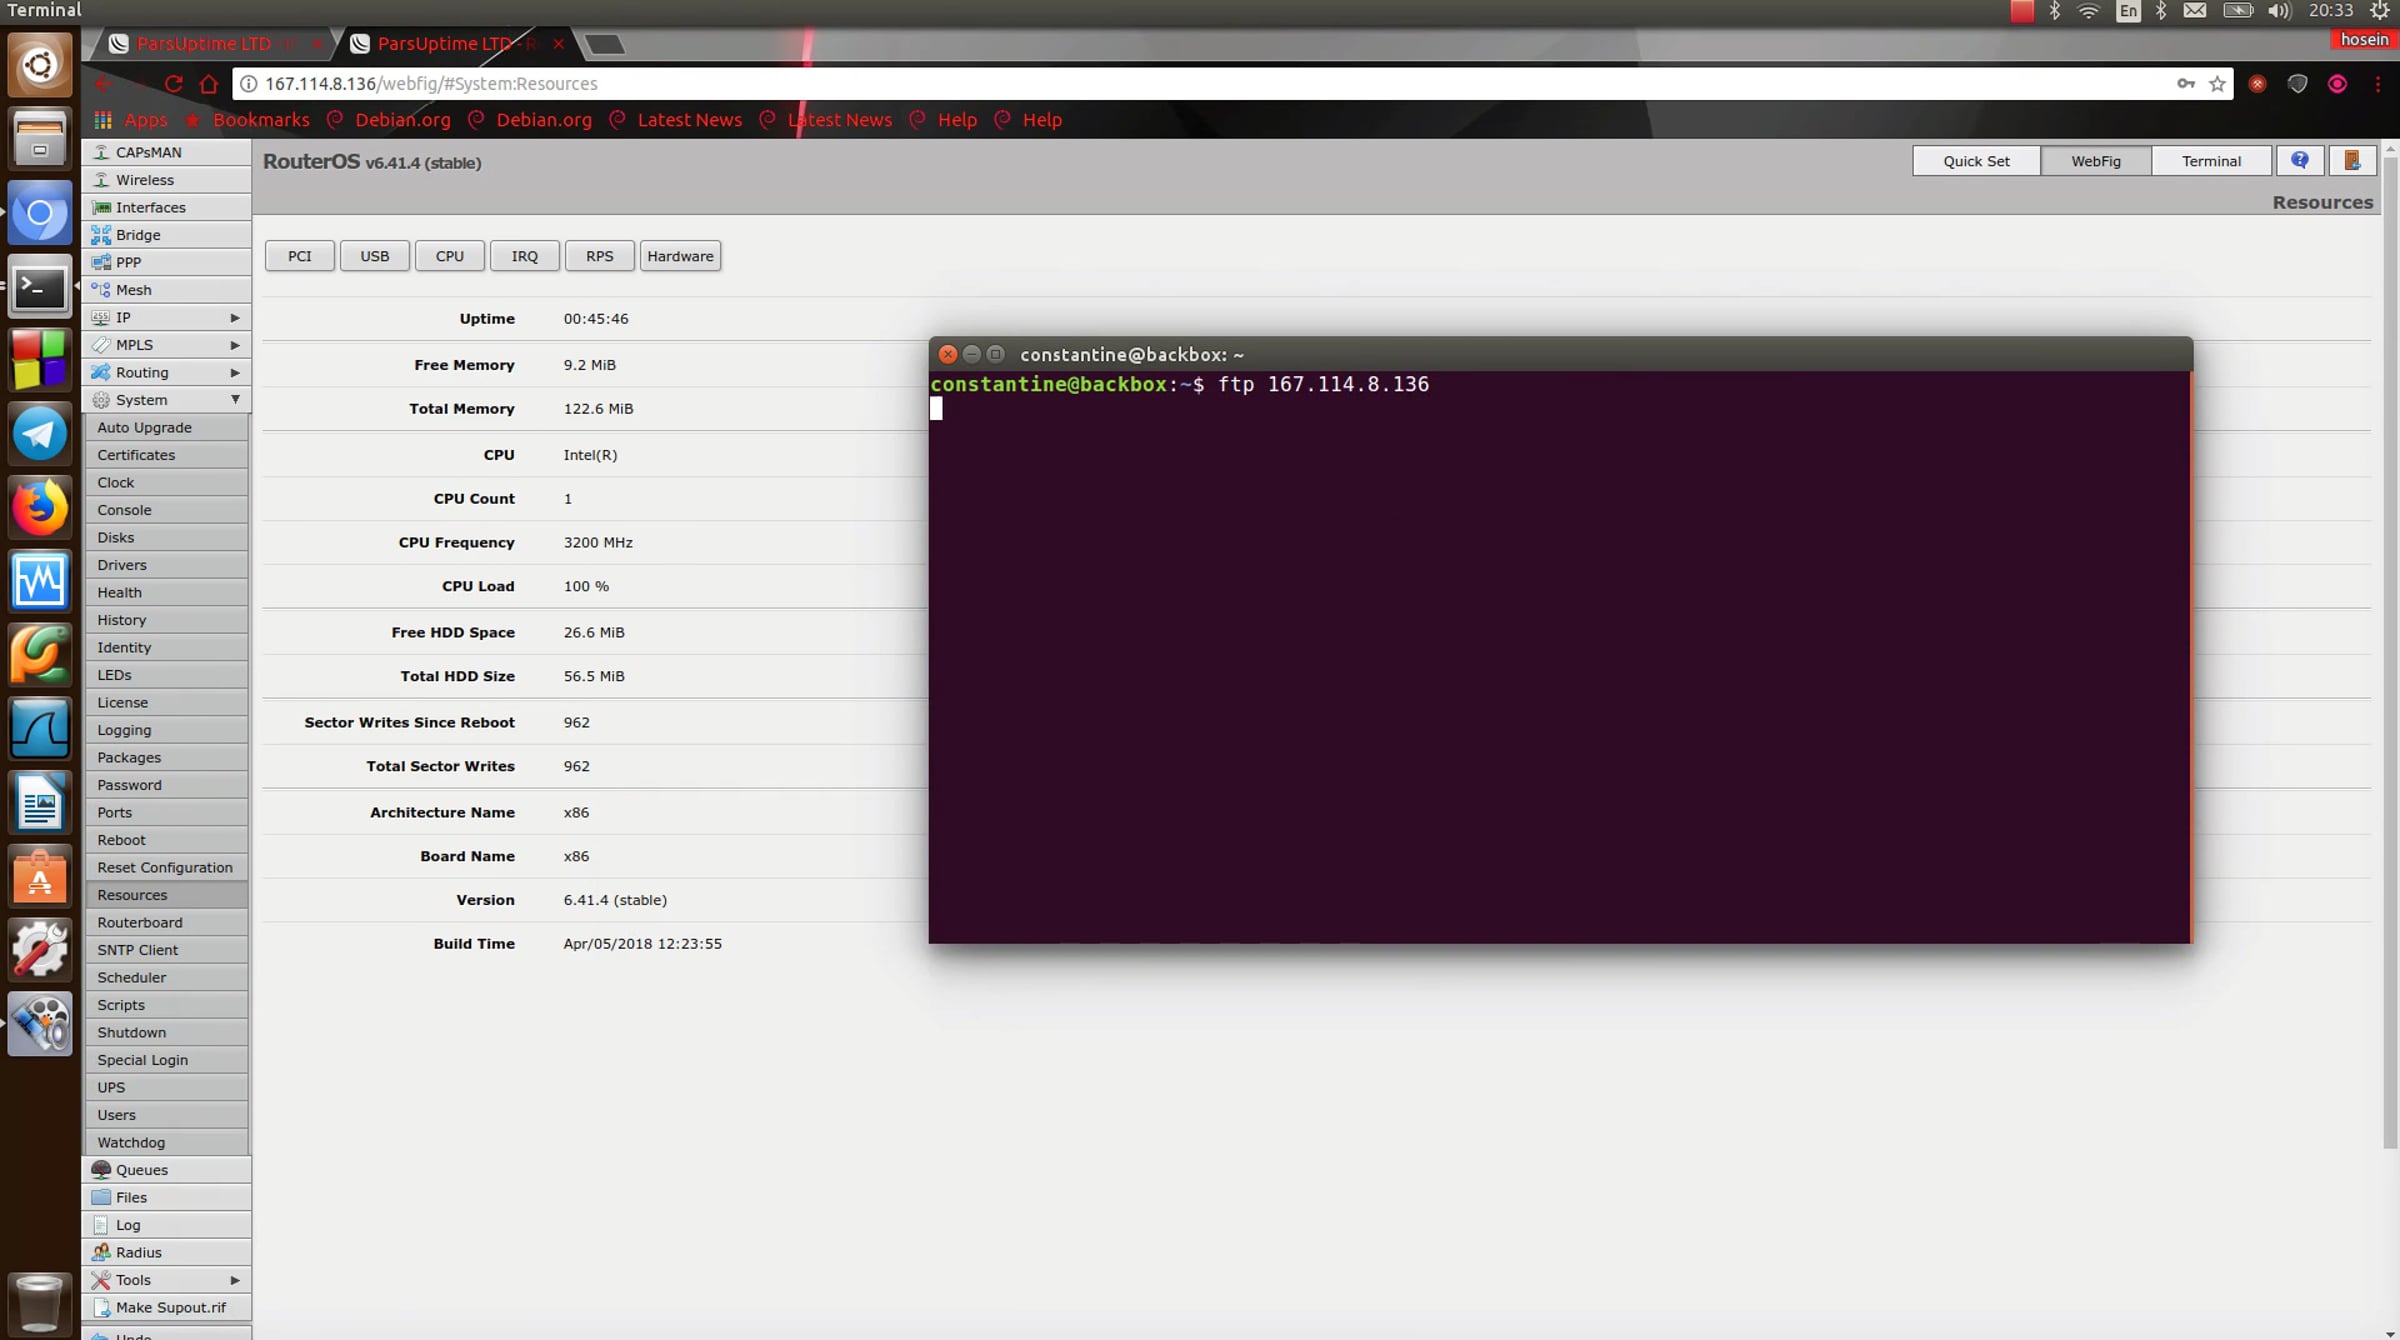Launch Telegram from the dock
The width and height of the screenshot is (2400, 1340).
click(40, 435)
